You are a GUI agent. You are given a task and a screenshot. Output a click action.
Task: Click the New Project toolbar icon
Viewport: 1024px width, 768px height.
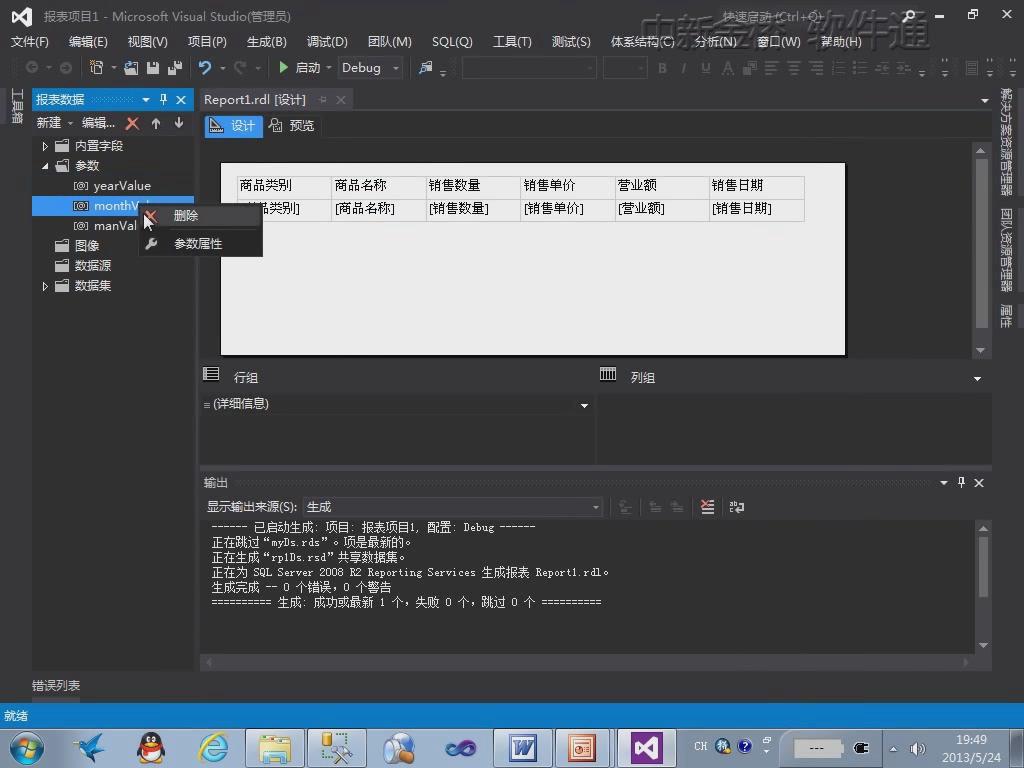click(x=97, y=67)
